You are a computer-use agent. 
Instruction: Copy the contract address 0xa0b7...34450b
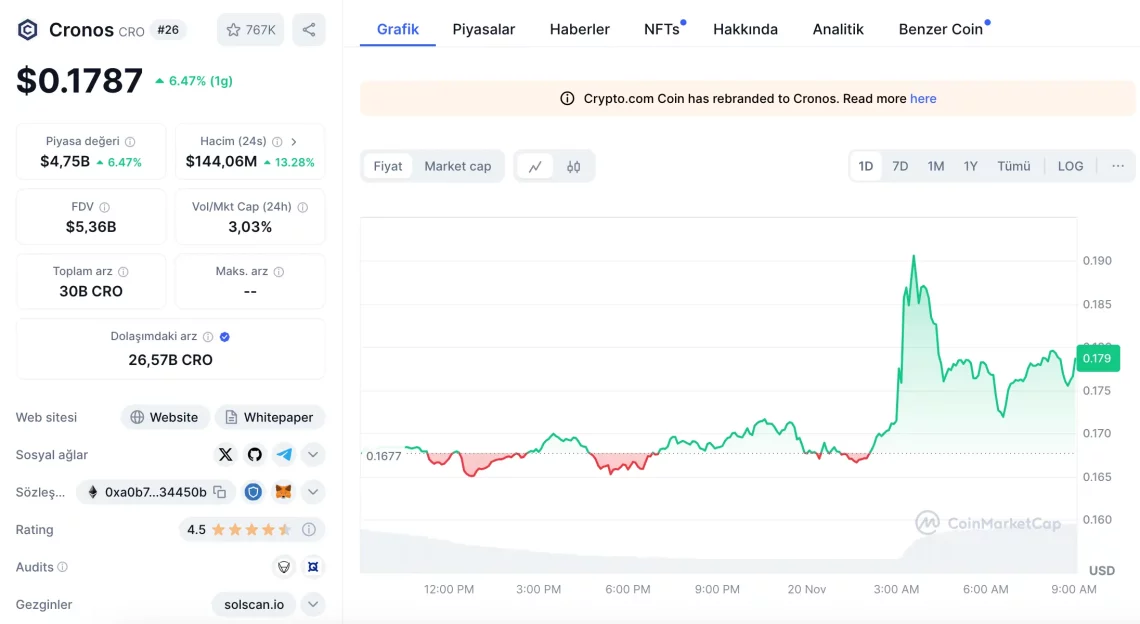point(219,492)
